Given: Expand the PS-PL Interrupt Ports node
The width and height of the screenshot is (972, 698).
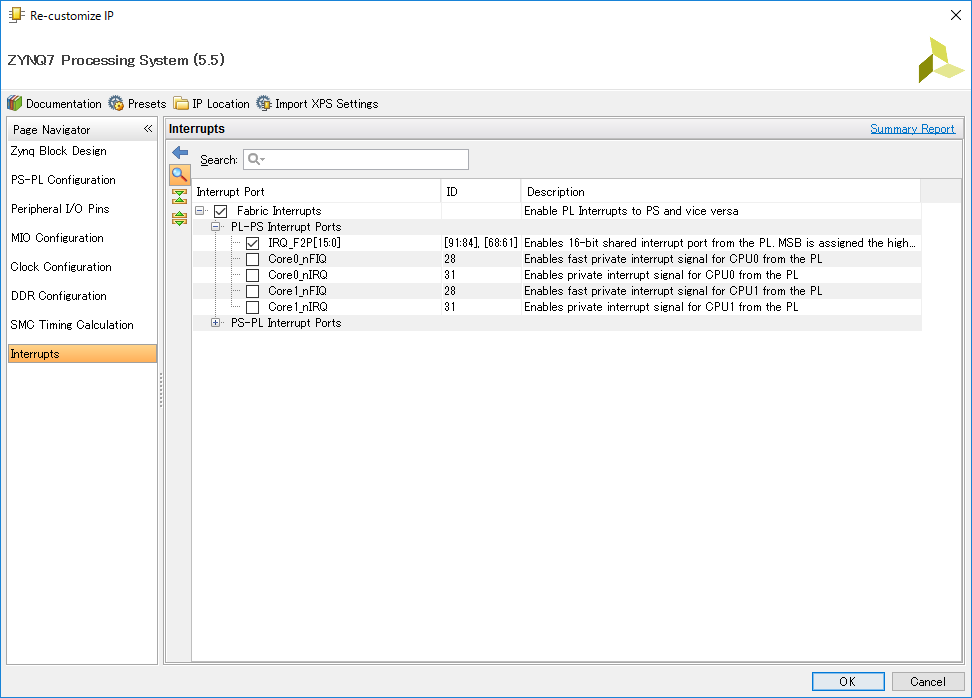Looking at the screenshot, I should click(x=216, y=323).
